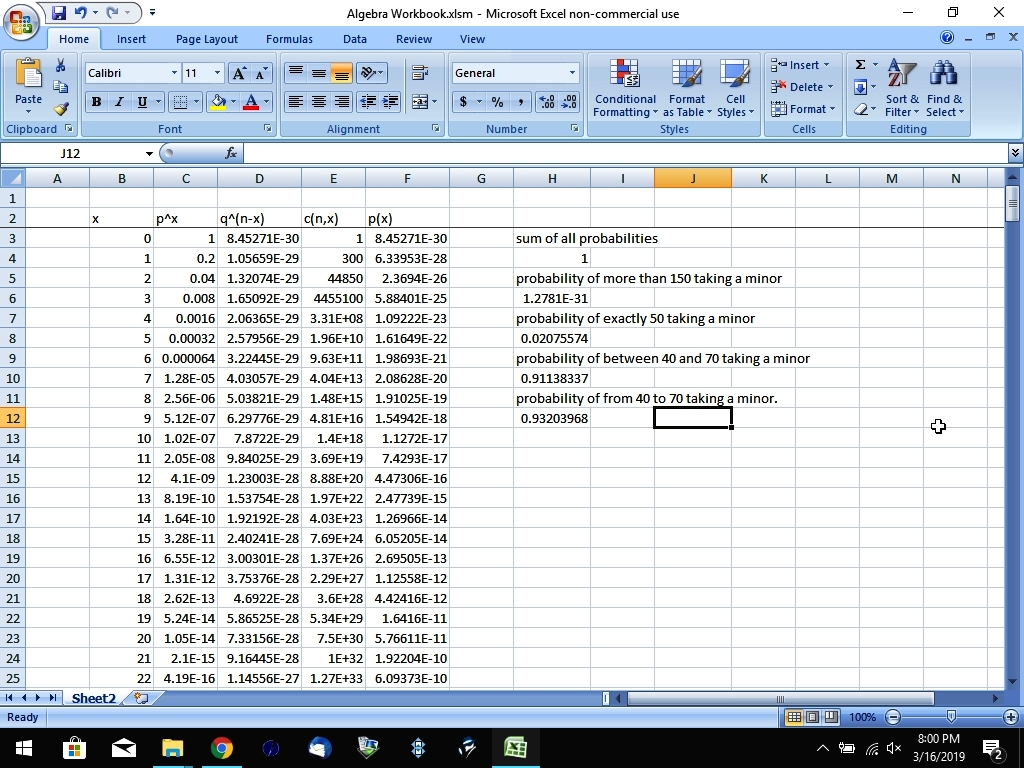This screenshot has width=1024, height=768.
Task: Zoom out with the minus button
Action: 893,717
